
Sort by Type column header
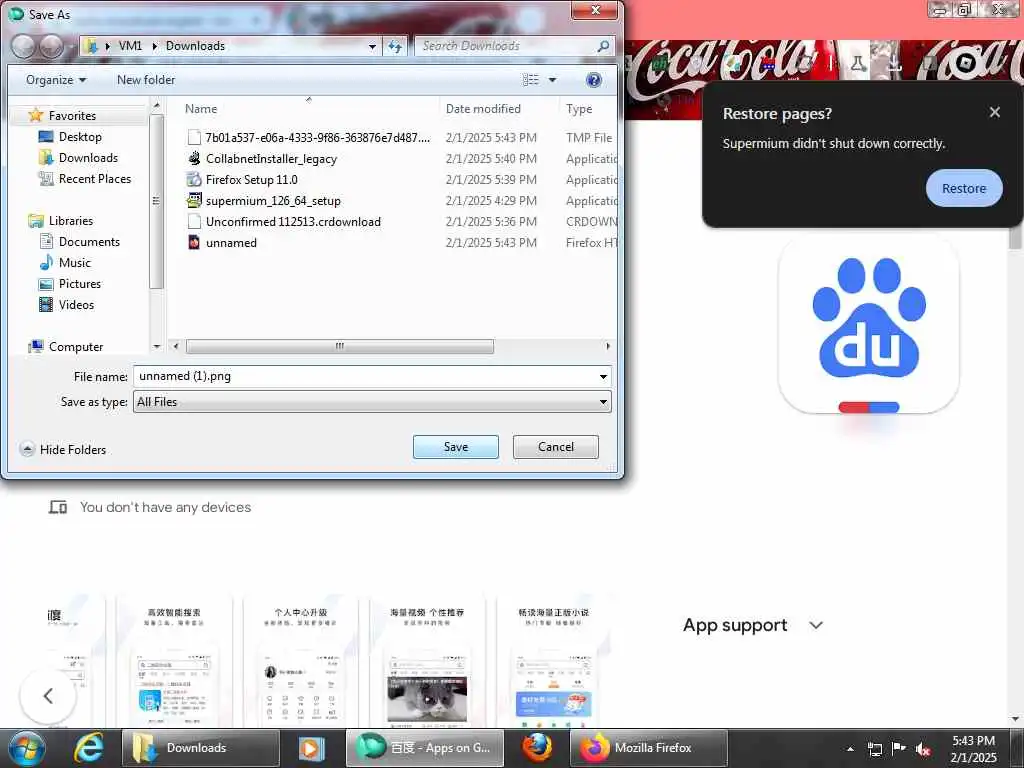(x=579, y=108)
